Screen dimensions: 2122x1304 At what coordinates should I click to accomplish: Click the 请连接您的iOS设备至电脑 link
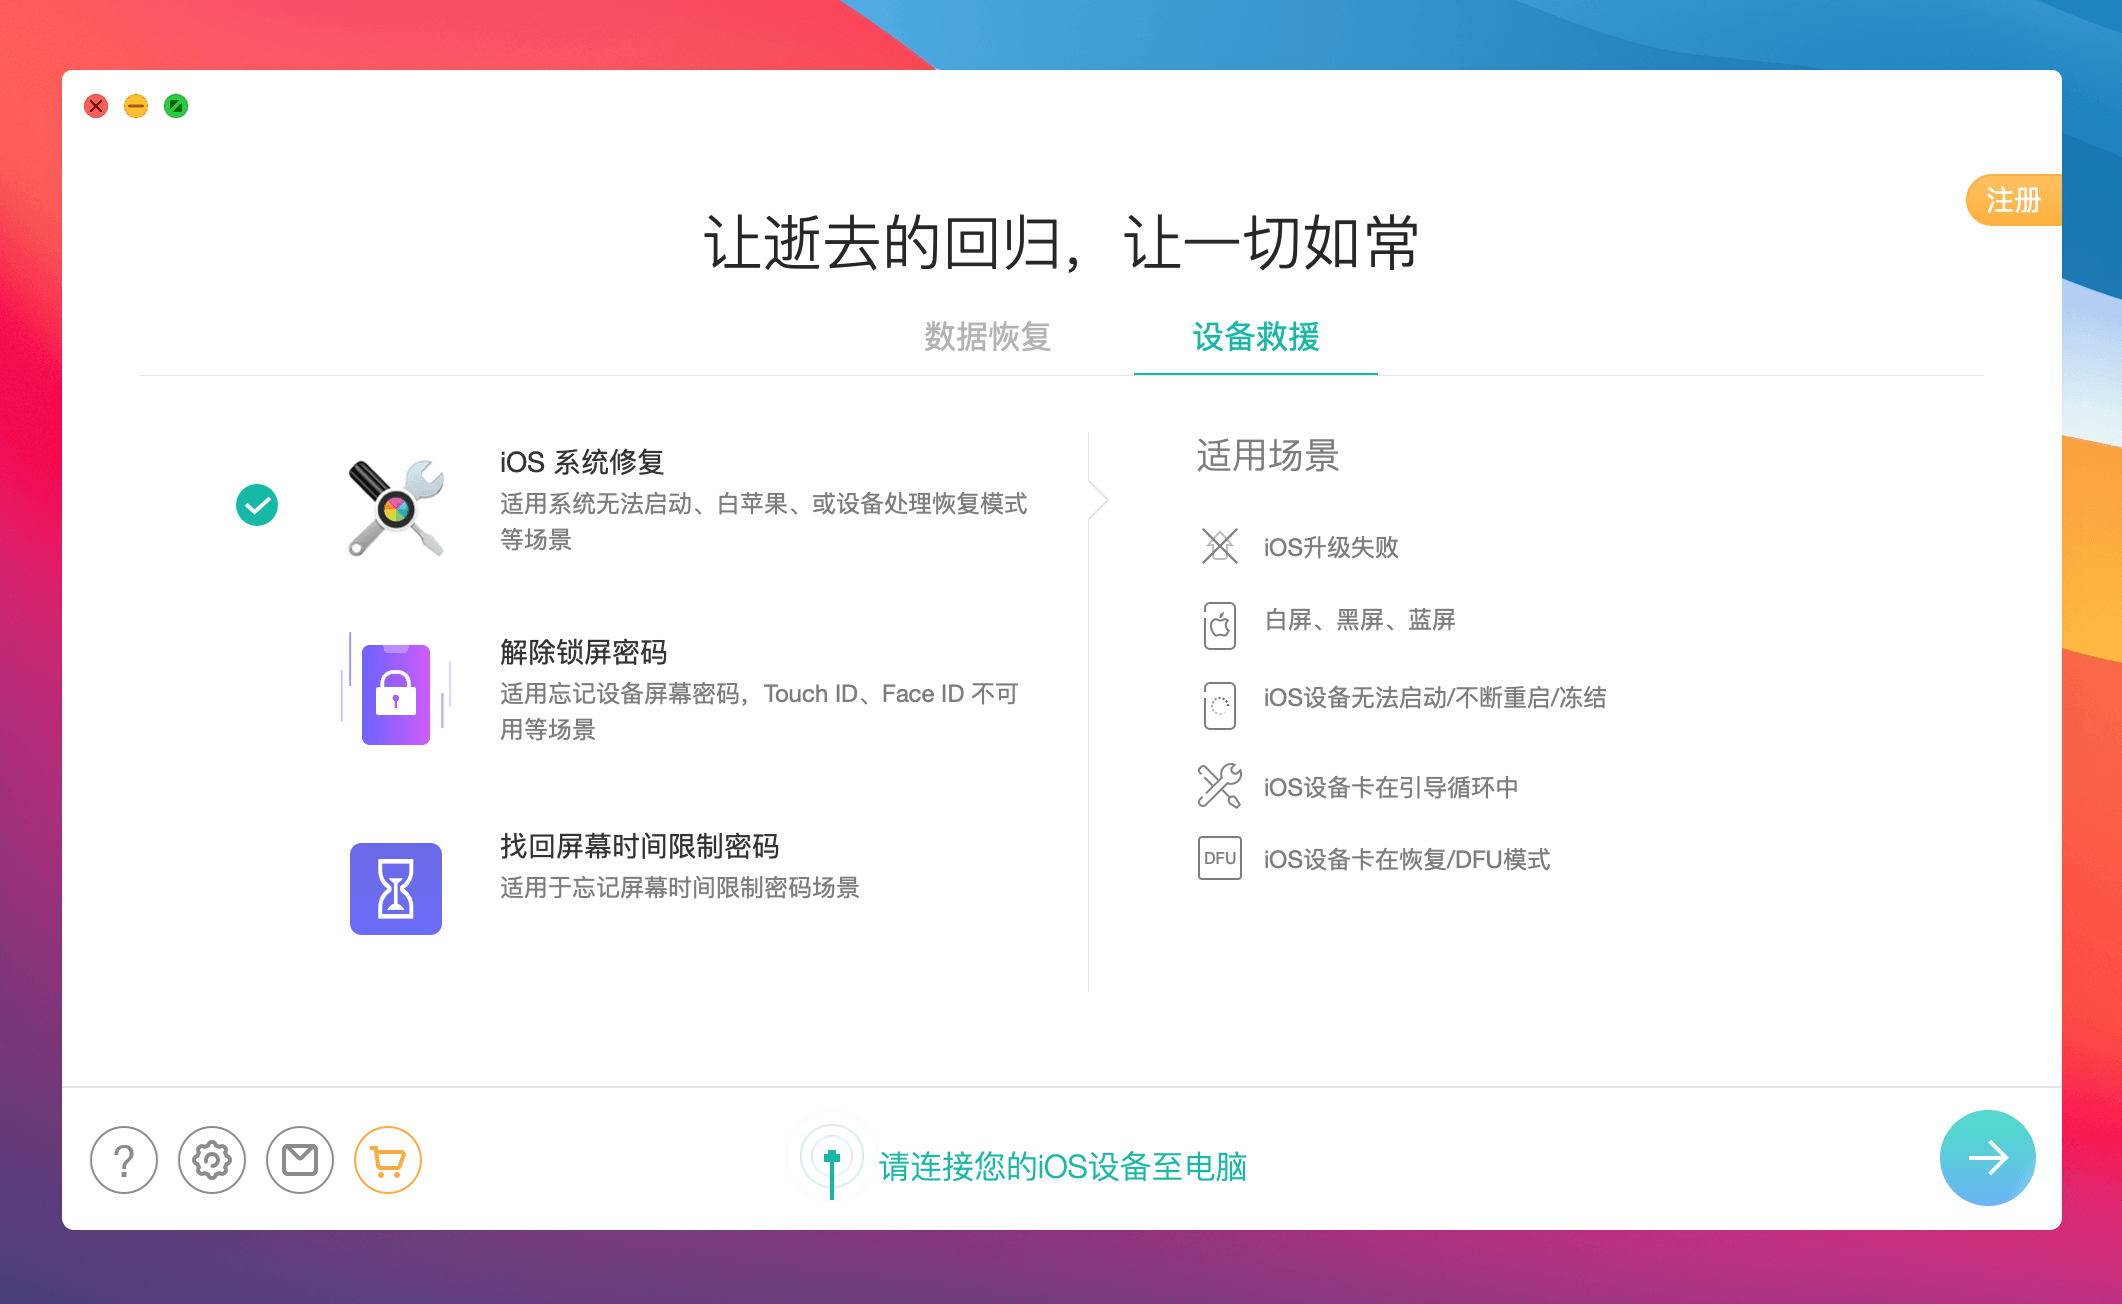(x=1063, y=1165)
